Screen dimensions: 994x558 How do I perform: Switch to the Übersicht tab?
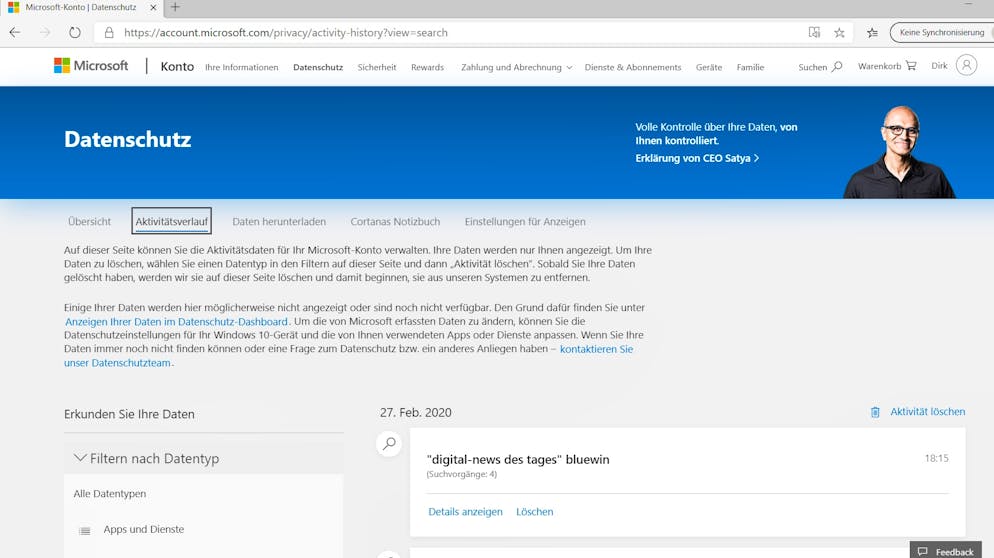[89, 221]
